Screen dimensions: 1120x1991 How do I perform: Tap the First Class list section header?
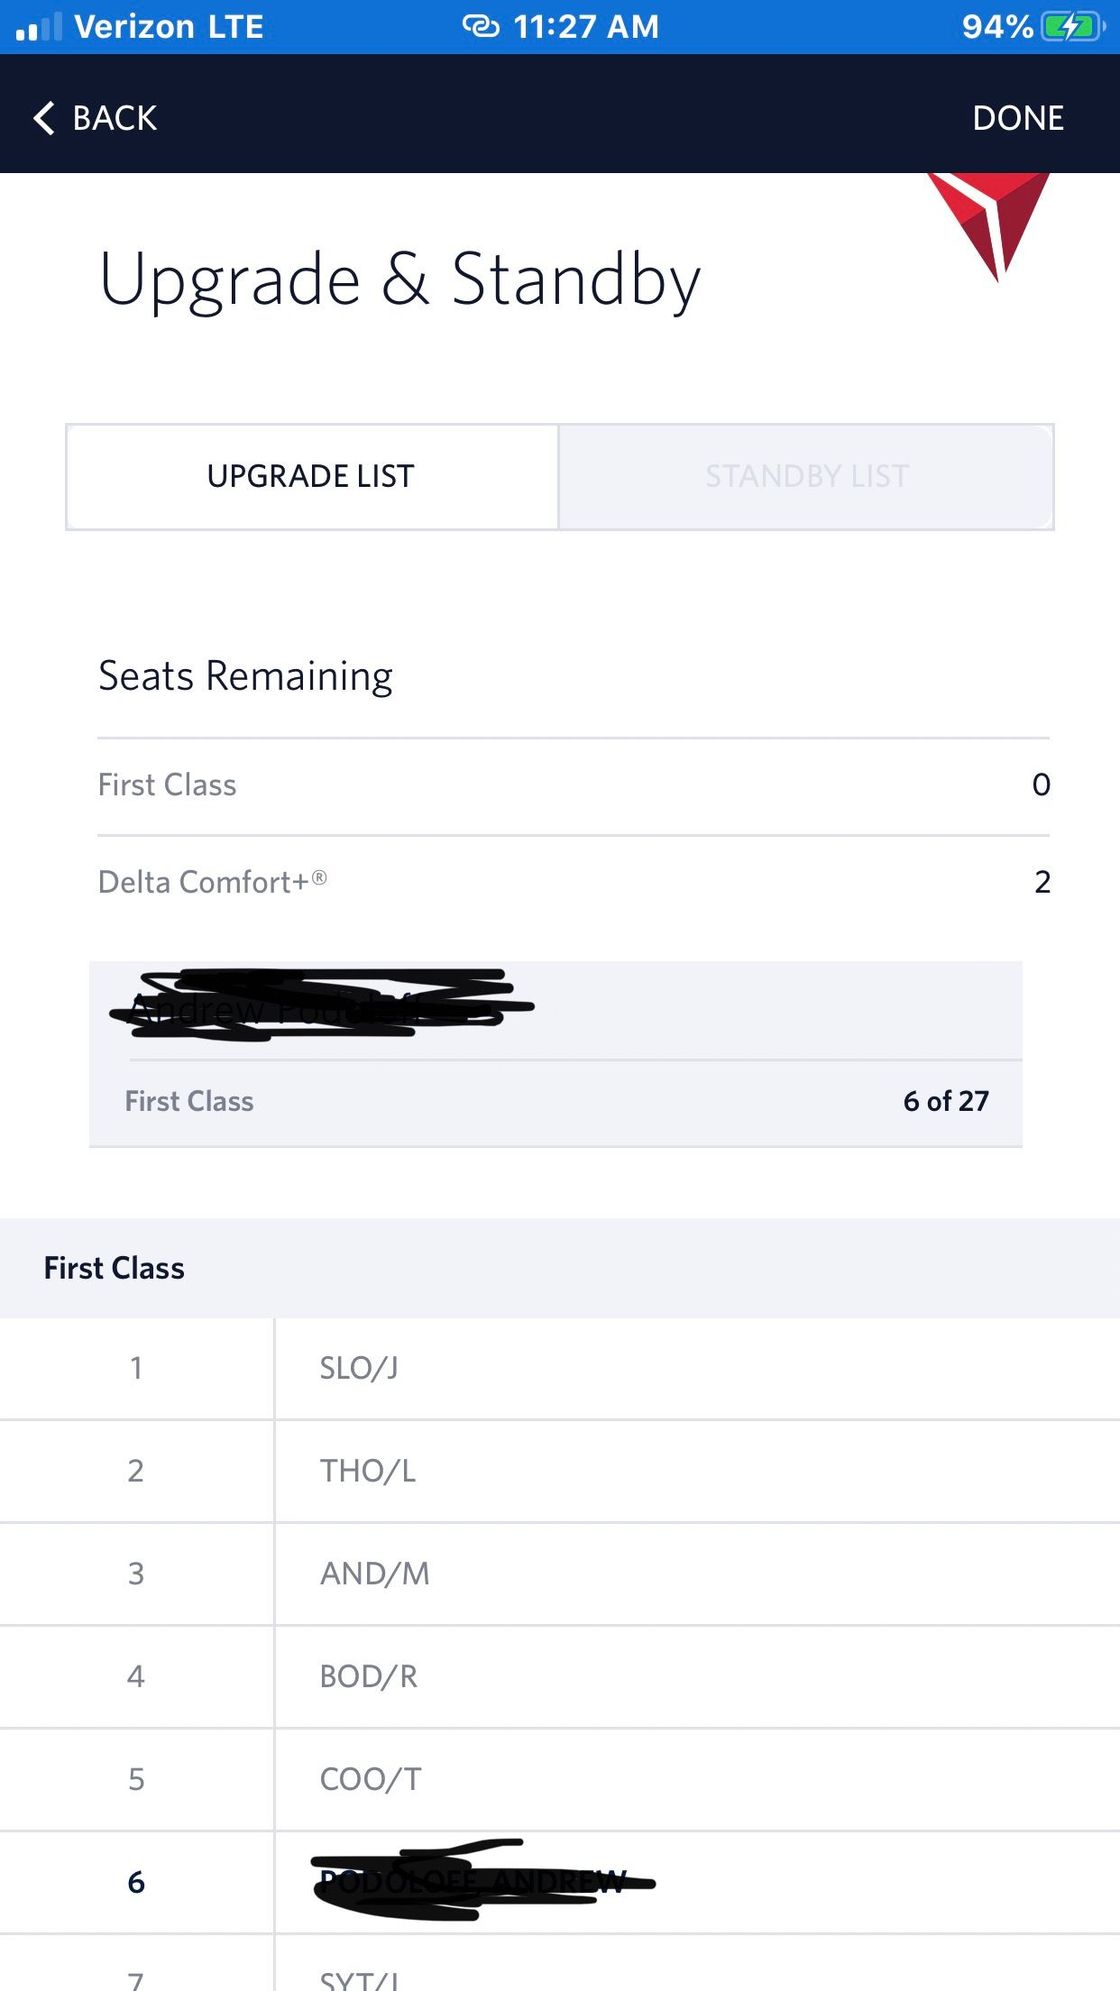coord(114,1268)
